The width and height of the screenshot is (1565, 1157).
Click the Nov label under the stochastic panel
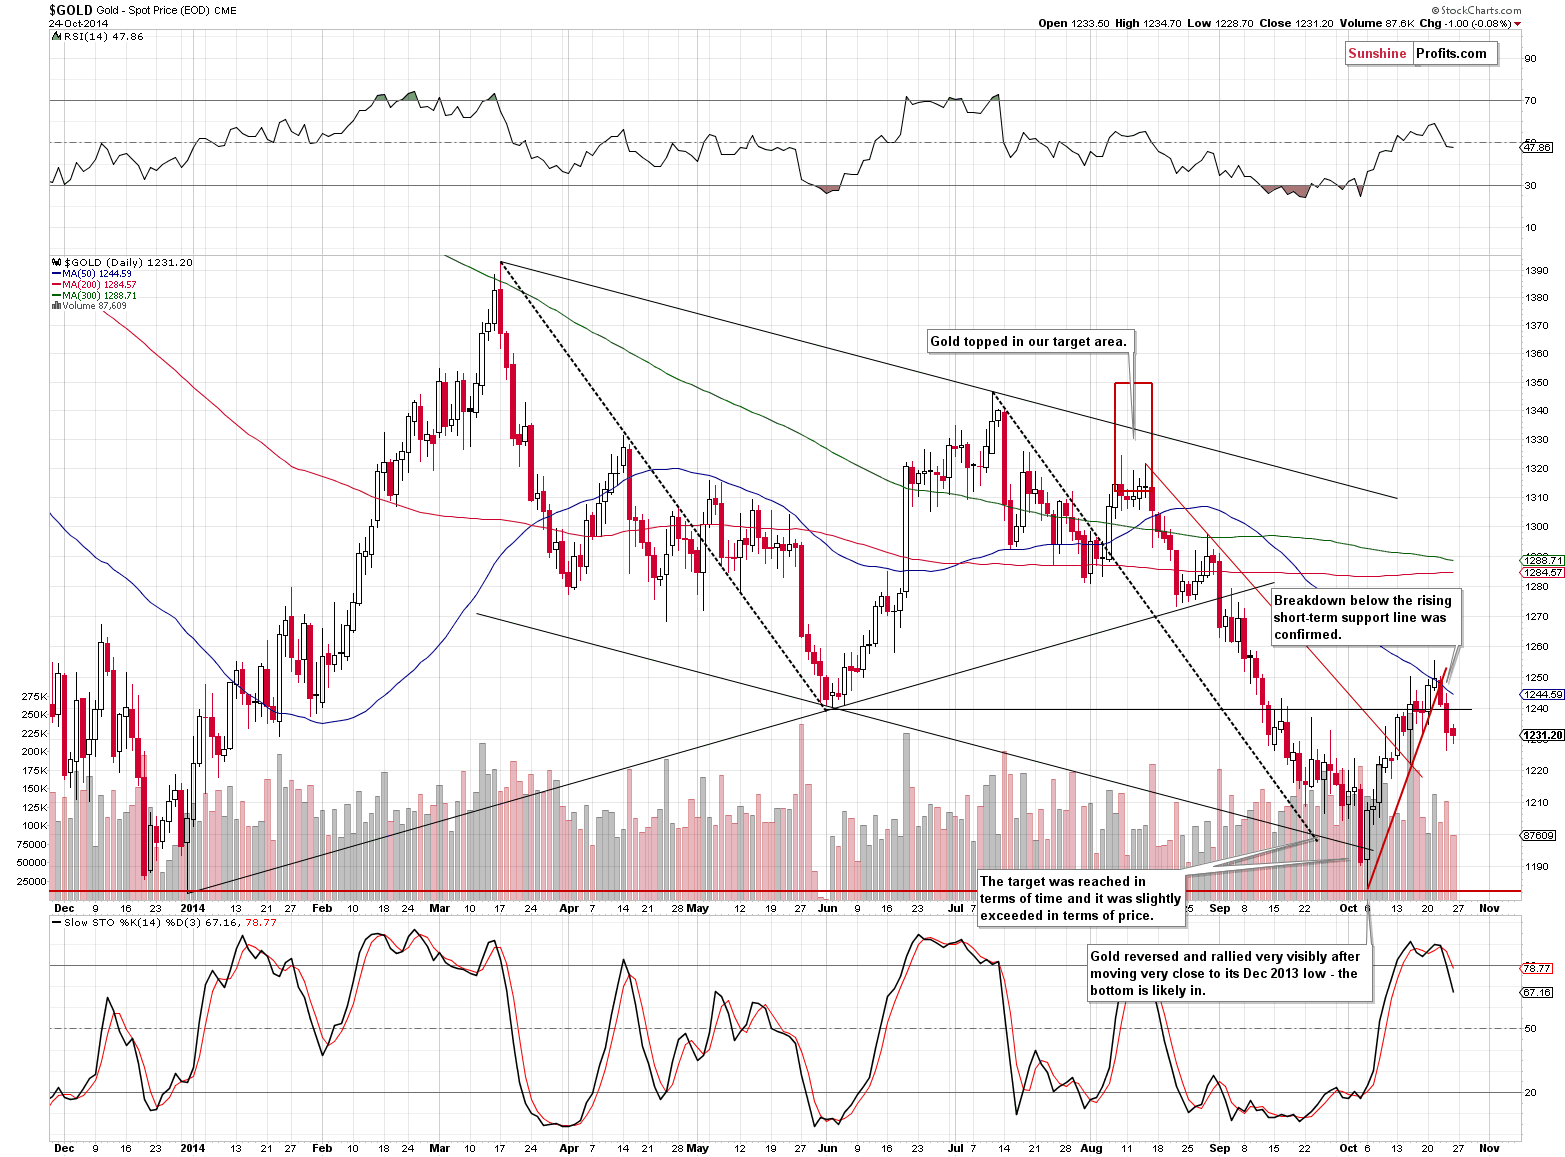1489,1148
